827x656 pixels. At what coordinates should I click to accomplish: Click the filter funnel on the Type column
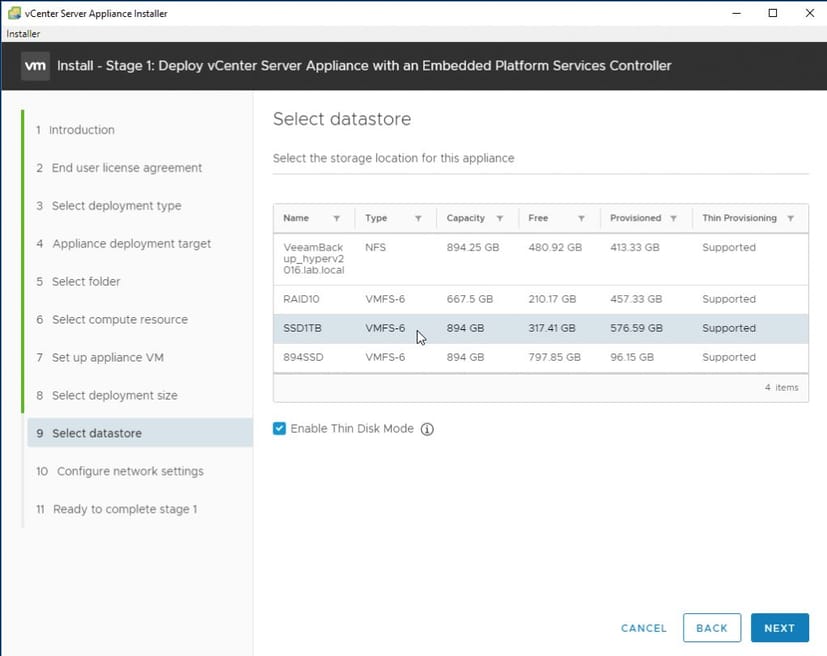[x=420, y=218]
